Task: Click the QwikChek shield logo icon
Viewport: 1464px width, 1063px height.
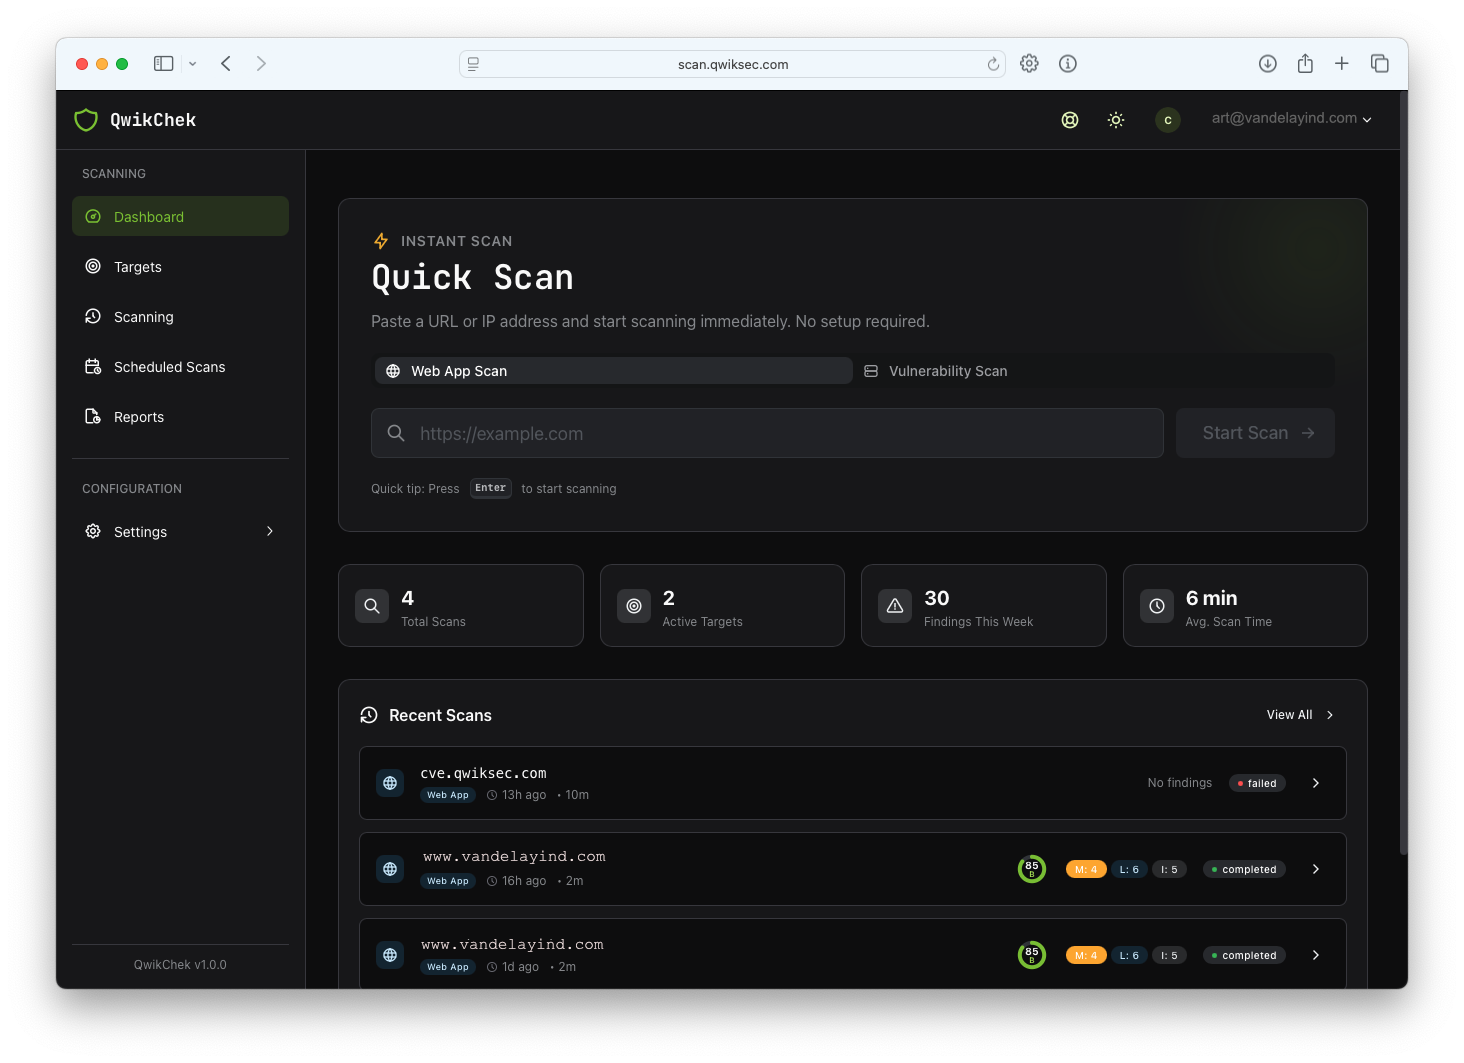Action: coord(86,120)
